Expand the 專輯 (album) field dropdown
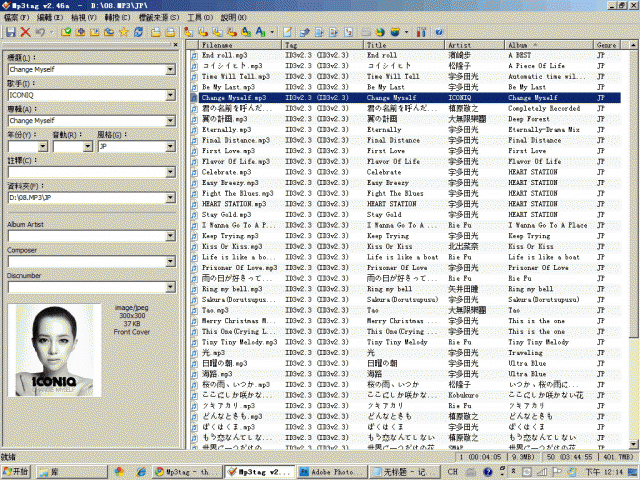Viewport: 640px width, 480px height. [170, 121]
